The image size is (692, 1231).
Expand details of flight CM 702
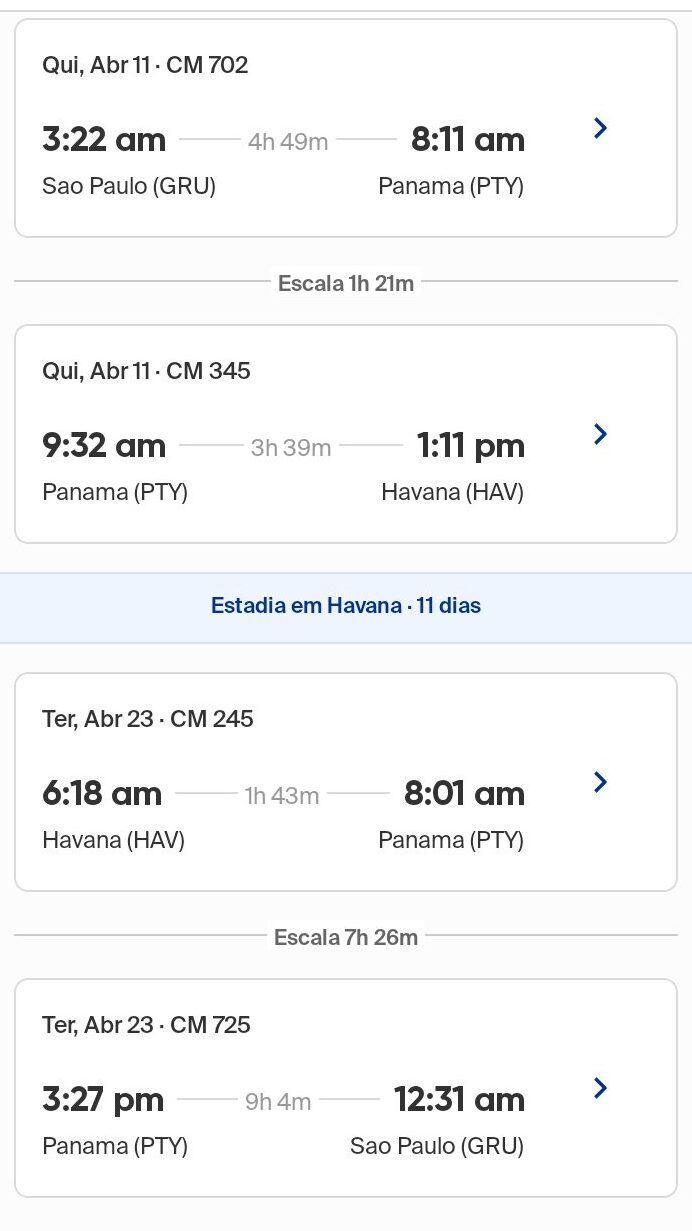(599, 128)
